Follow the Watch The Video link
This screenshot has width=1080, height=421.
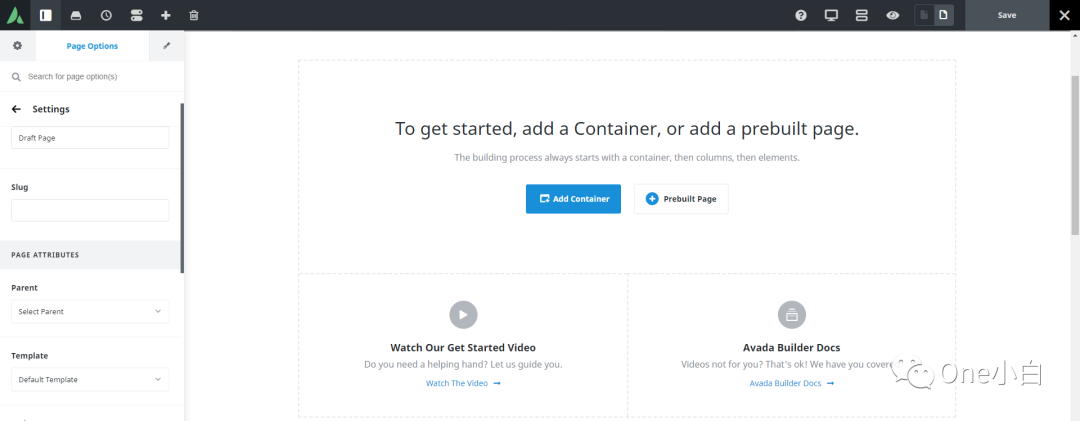click(x=463, y=383)
